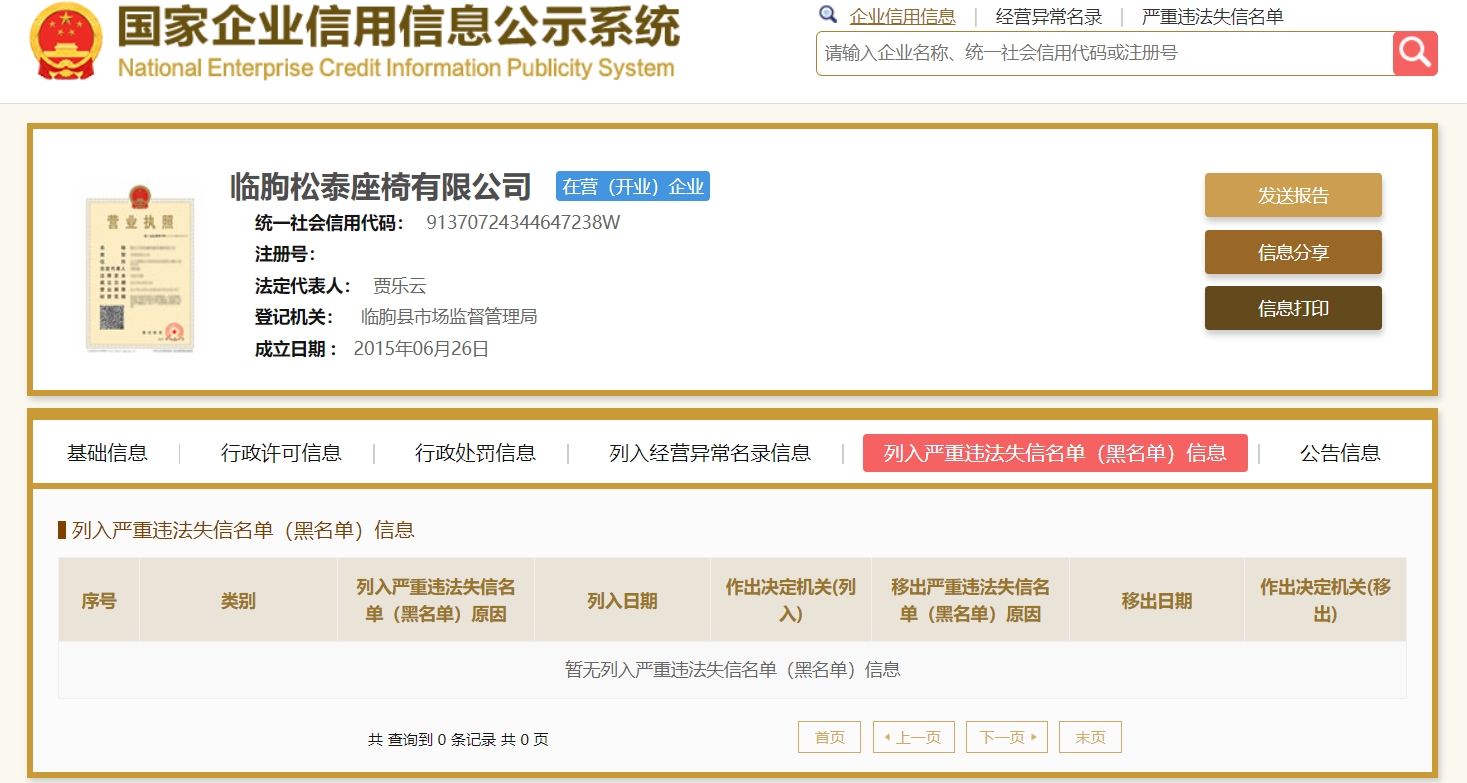
Task: Click the 作出决定机关(移出) column header
Action: point(1325,600)
